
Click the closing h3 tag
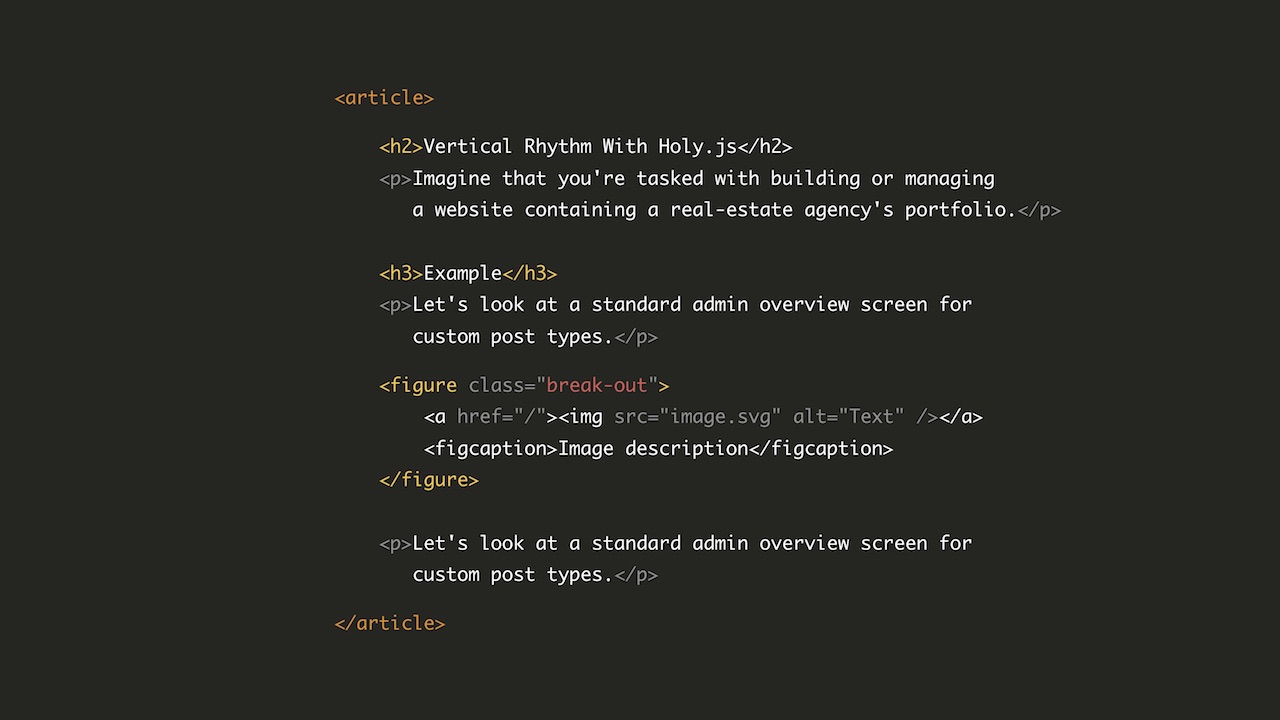[530, 273]
